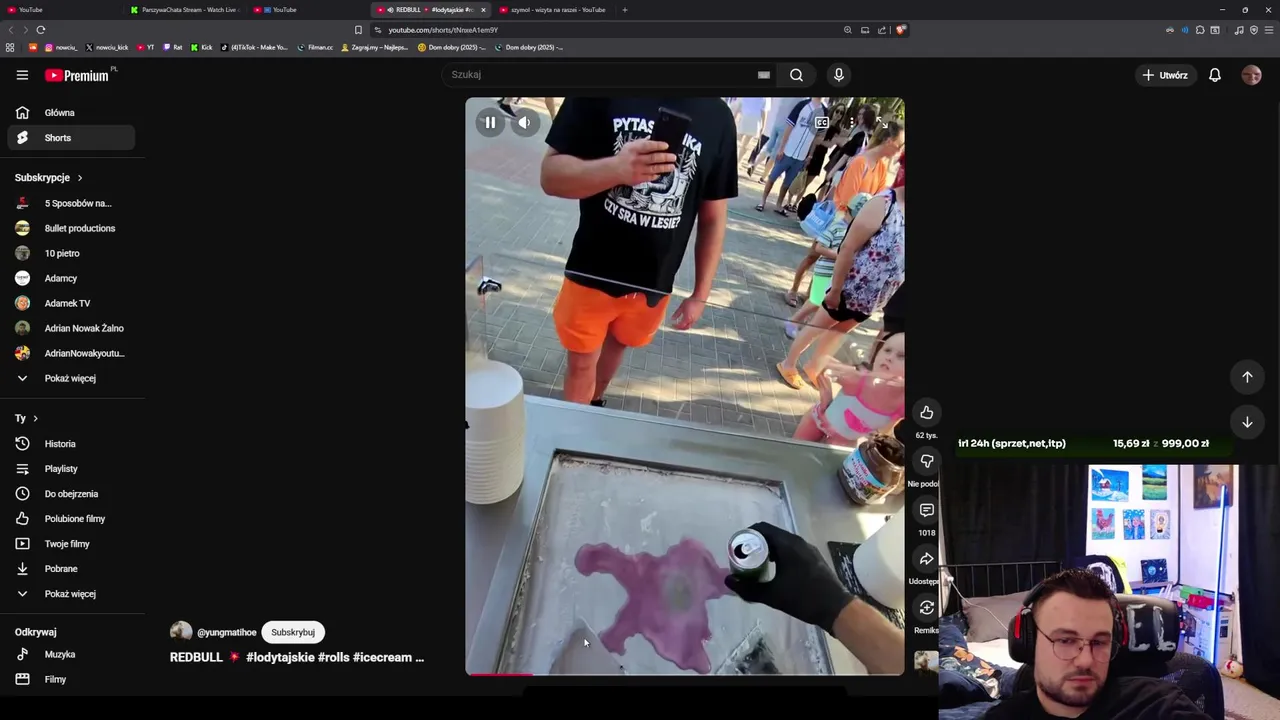
Task: Toggle closed captions on the Short
Action: point(821,123)
